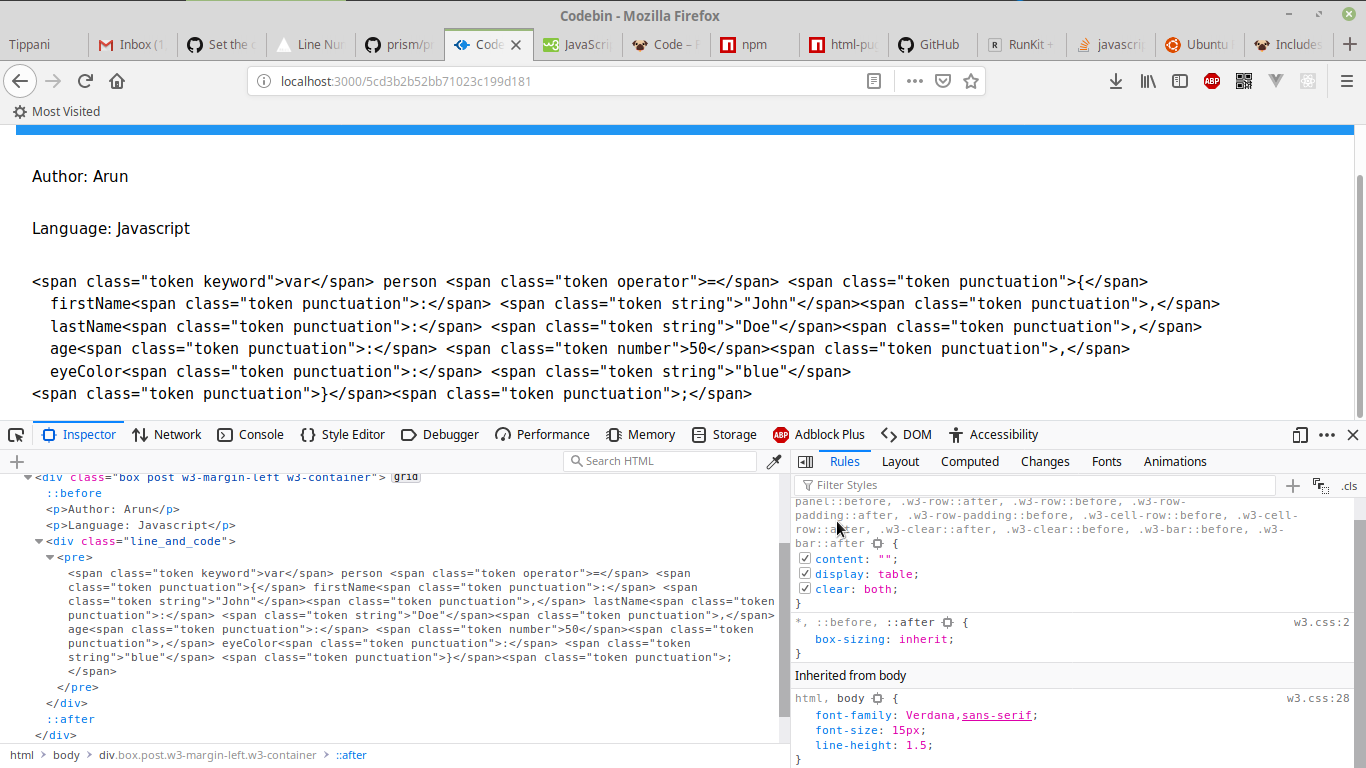Select body in the breadcrumb trail
Viewport: 1366px width, 768px height.
pos(66,755)
